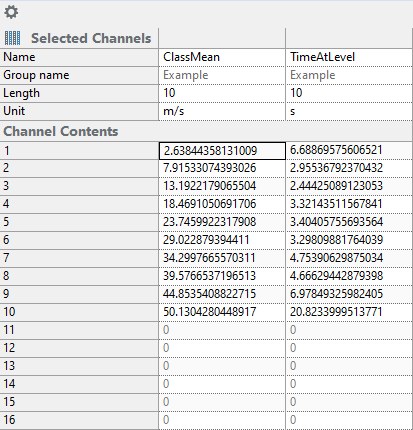Viewport: 413px width, 430px height.
Task: Click ClassMean value 50.1304280448917
Action: [222, 312]
